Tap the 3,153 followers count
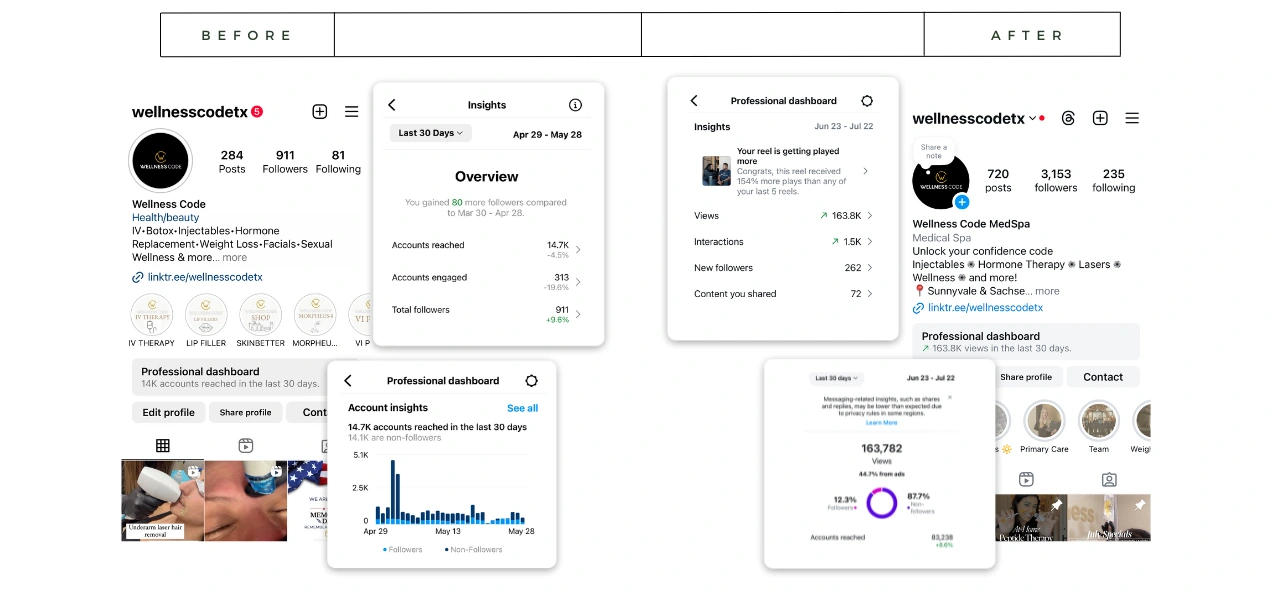Image resolution: width=1280 pixels, height=600 pixels. (1056, 180)
